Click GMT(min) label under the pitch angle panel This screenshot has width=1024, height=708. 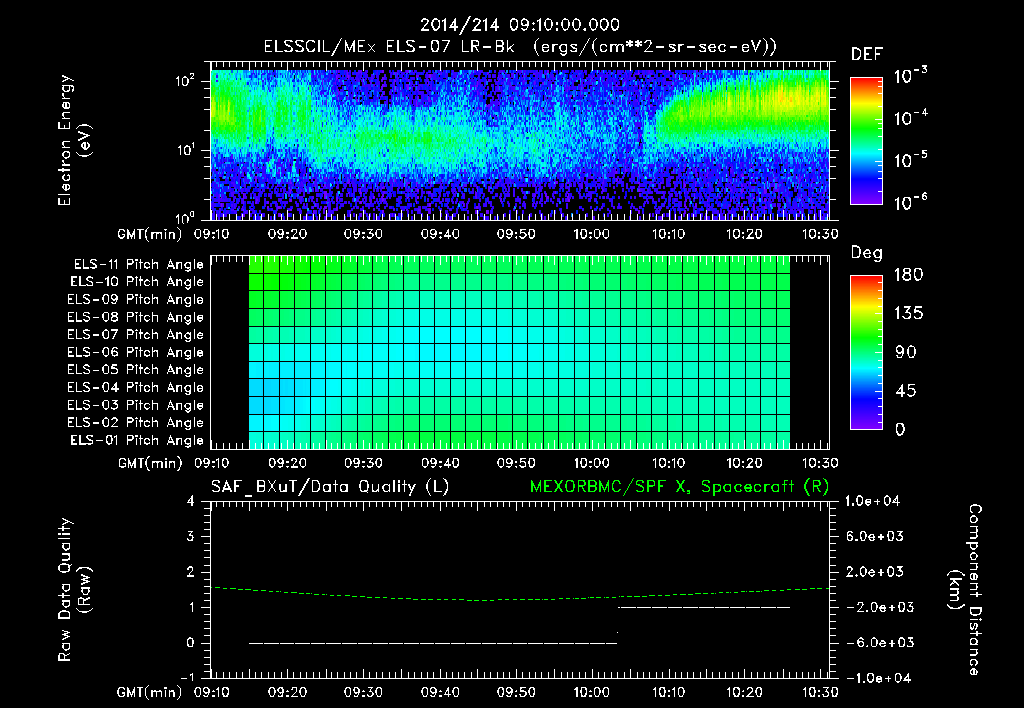(150, 464)
